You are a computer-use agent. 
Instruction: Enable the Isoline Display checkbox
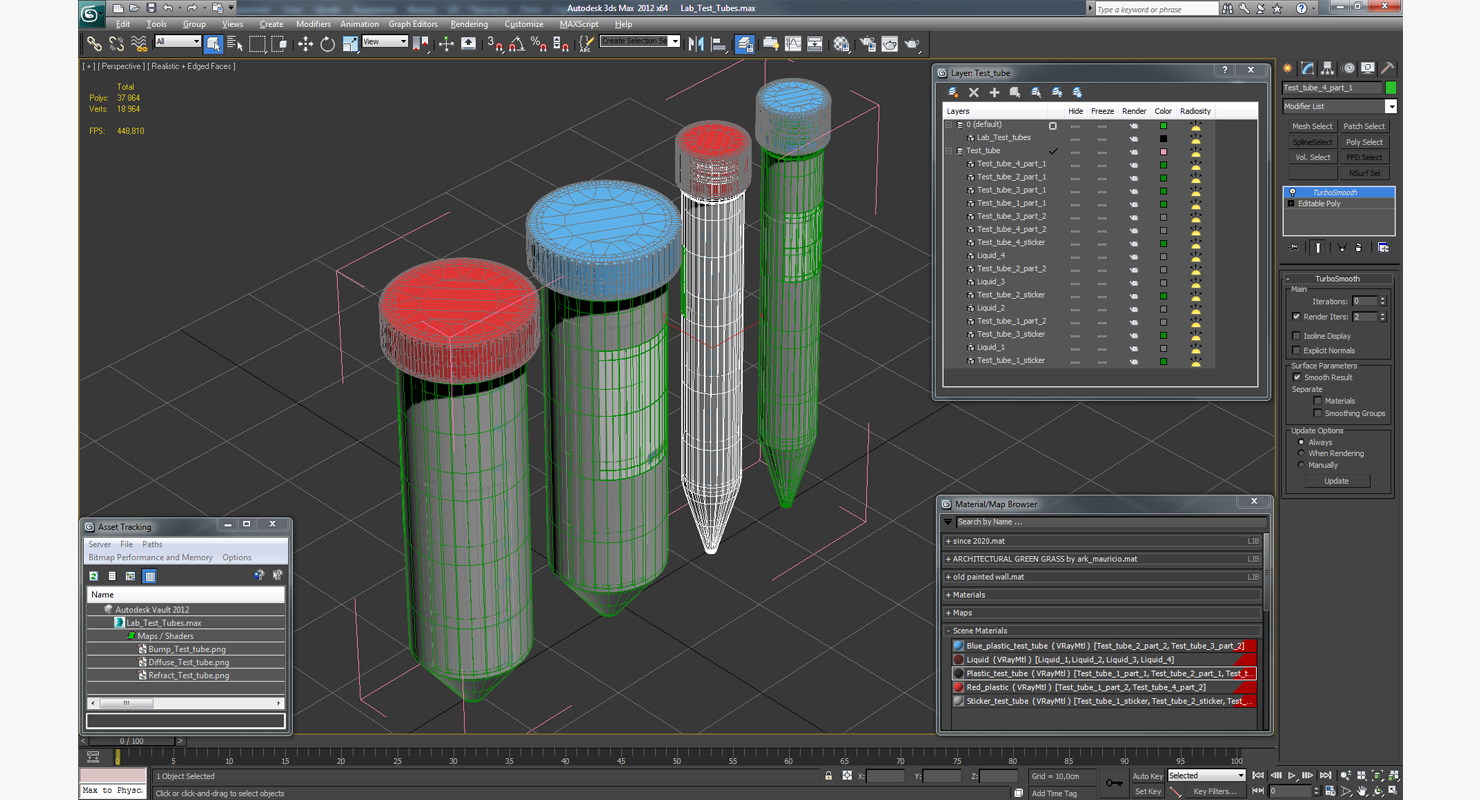[x=1297, y=336]
